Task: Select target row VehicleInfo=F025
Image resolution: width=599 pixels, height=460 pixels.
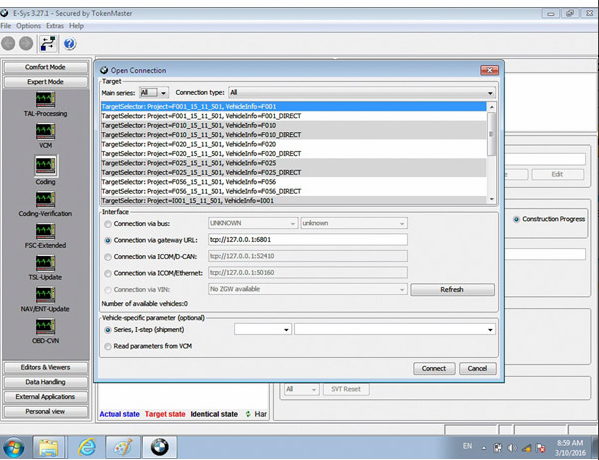Action: coord(293,163)
